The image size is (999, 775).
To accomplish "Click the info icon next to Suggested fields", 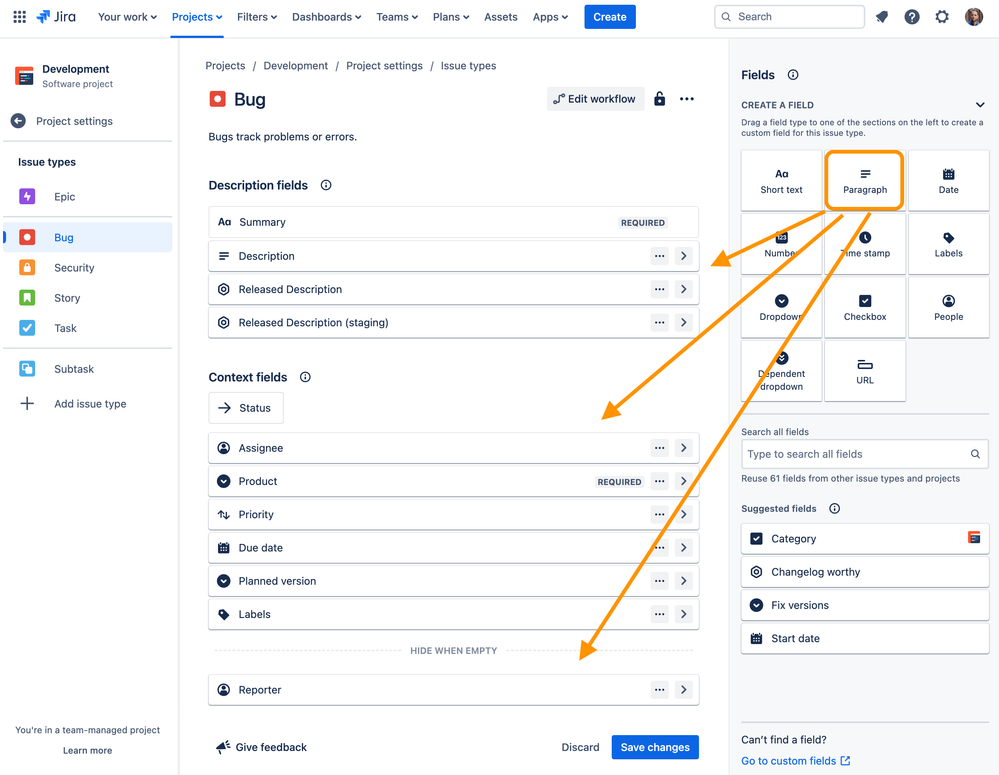I will coord(834,509).
